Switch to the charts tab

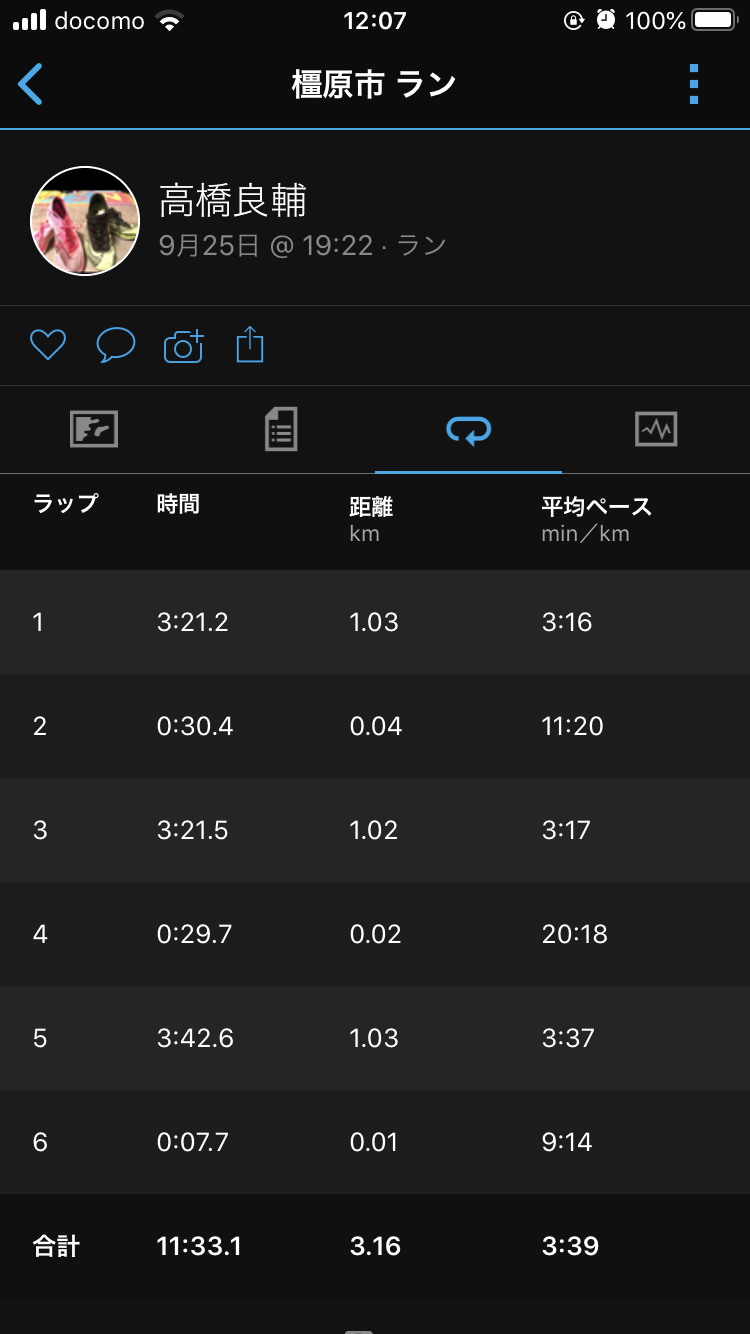tap(656, 430)
